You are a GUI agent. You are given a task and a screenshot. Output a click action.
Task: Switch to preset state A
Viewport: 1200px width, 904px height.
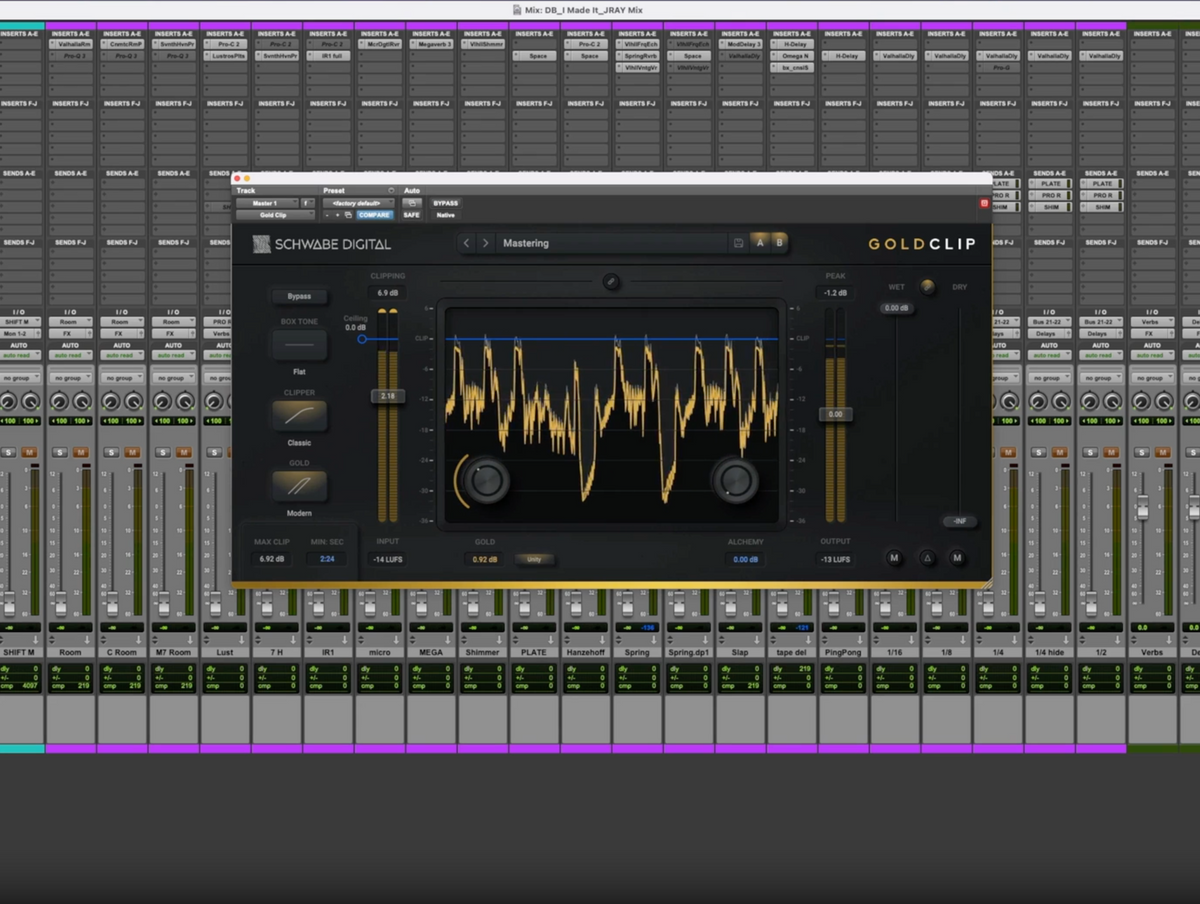click(760, 243)
